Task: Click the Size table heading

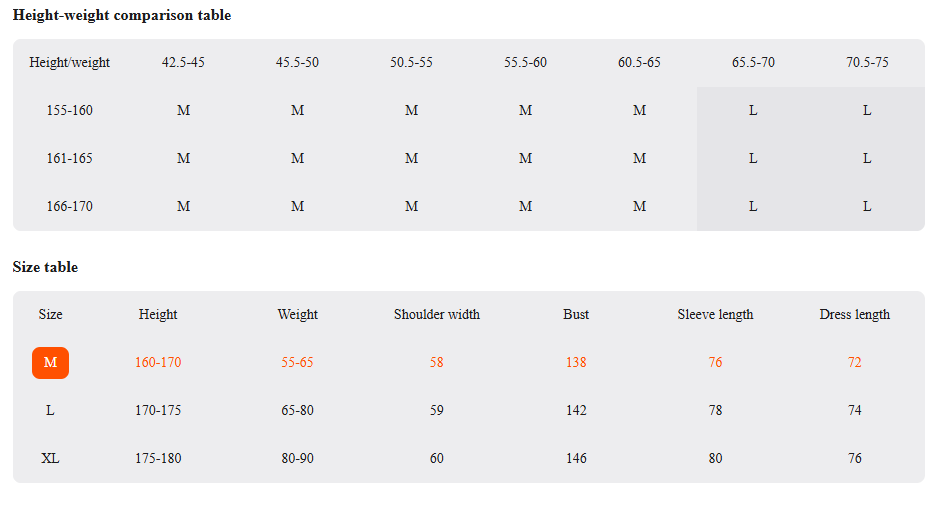Action: (45, 267)
